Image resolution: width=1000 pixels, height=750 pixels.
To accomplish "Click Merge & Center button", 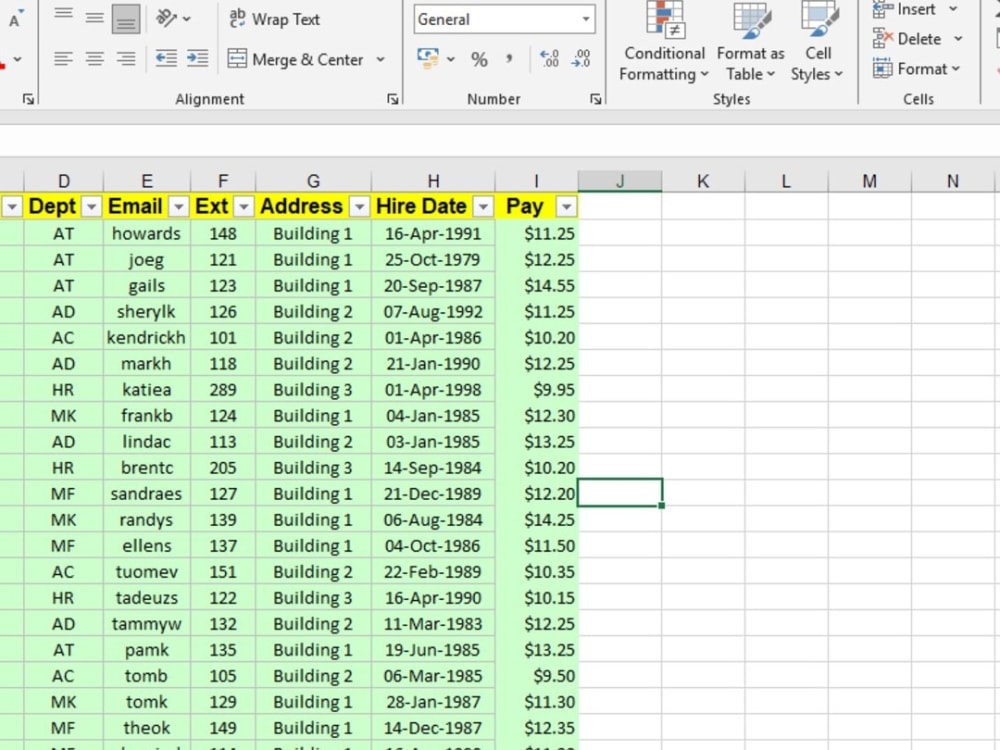I will [x=295, y=59].
